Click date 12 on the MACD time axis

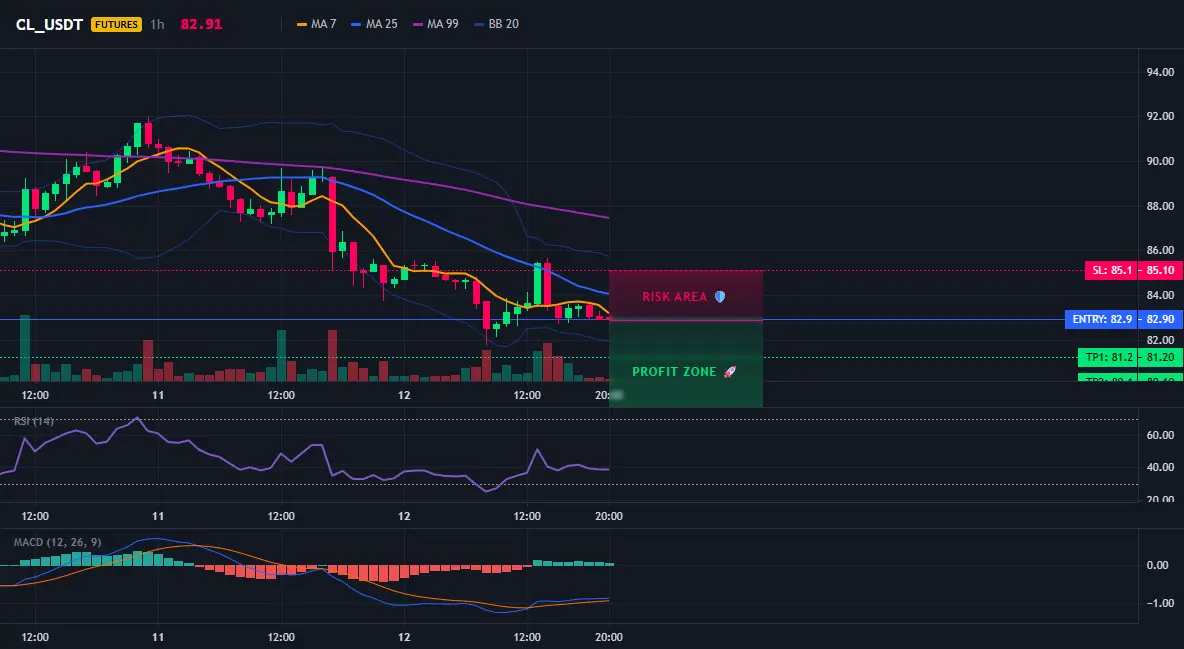tap(404, 637)
